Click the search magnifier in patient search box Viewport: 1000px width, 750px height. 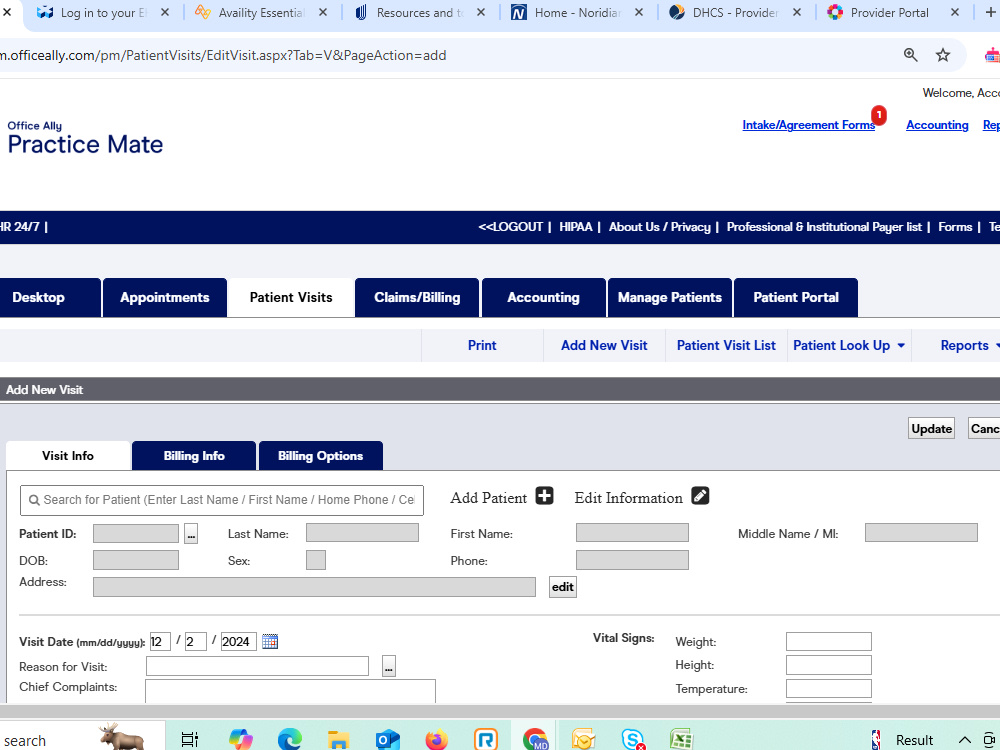pos(34,500)
